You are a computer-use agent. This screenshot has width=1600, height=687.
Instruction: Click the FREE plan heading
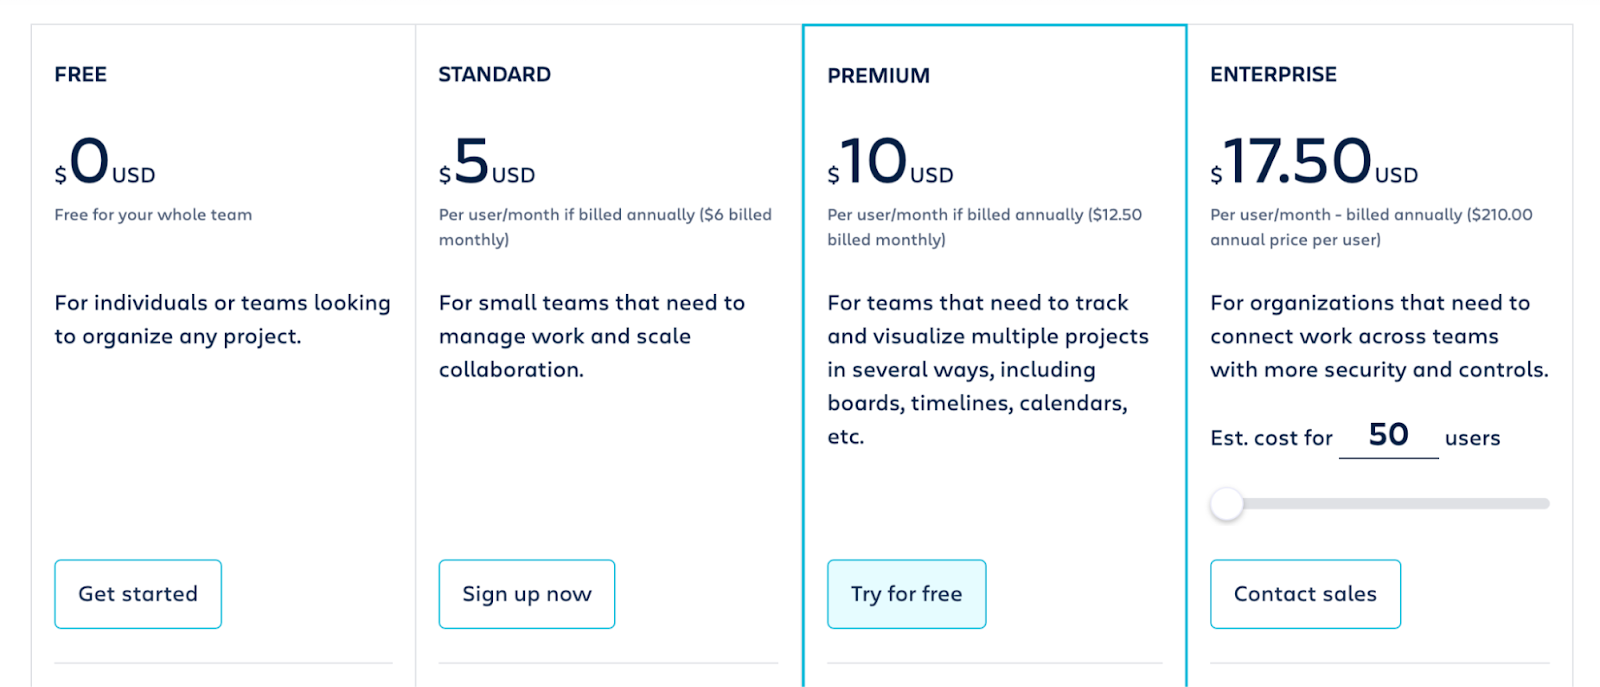coord(81,75)
